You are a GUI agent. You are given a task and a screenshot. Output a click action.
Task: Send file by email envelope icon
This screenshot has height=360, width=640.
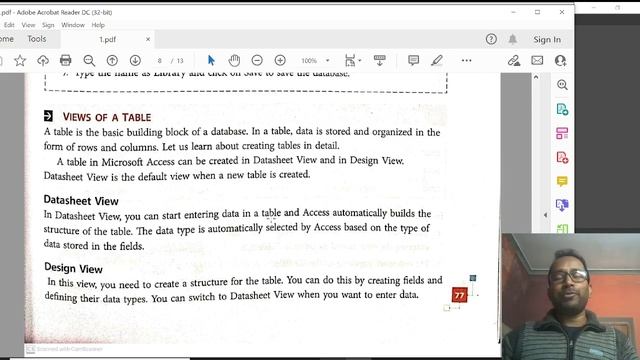pyautogui.click(x=537, y=60)
